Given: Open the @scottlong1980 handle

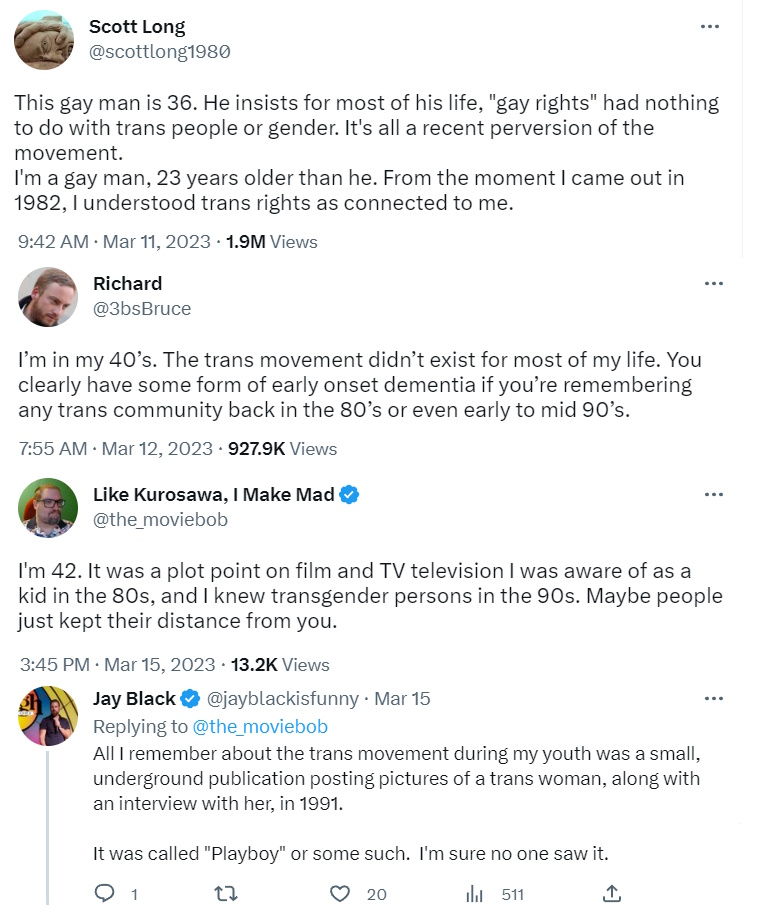Looking at the screenshot, I should [x=159, y=52].
